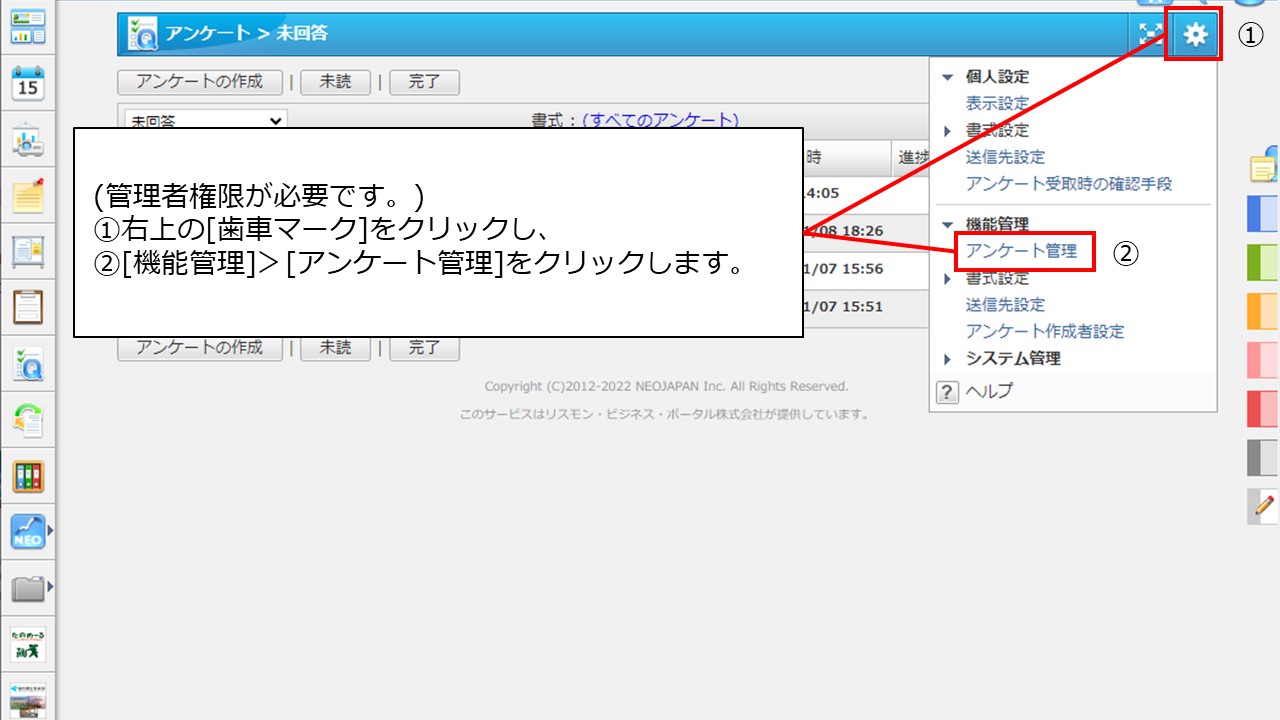Open the calendar icon showing 15
Screen dimensions: 1280x720
28,84
